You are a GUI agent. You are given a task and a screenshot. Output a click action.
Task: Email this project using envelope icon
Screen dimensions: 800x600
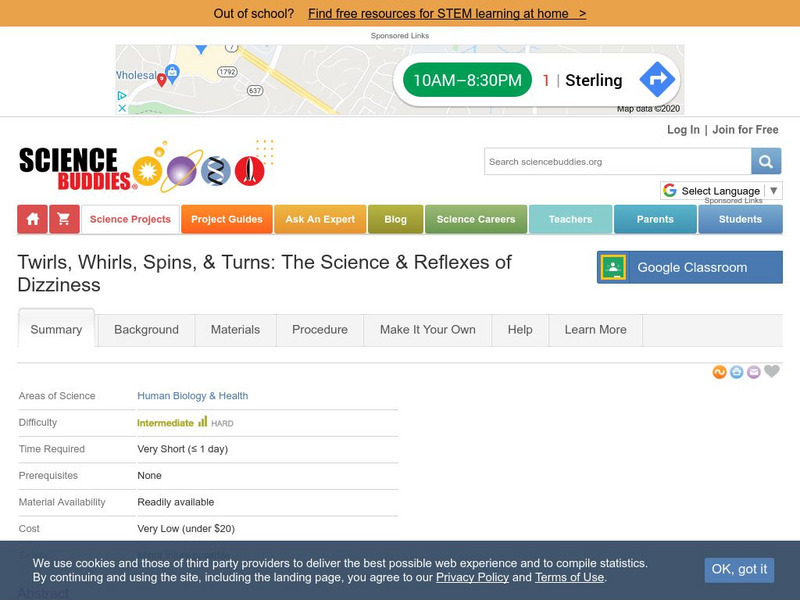coord(754,372)
